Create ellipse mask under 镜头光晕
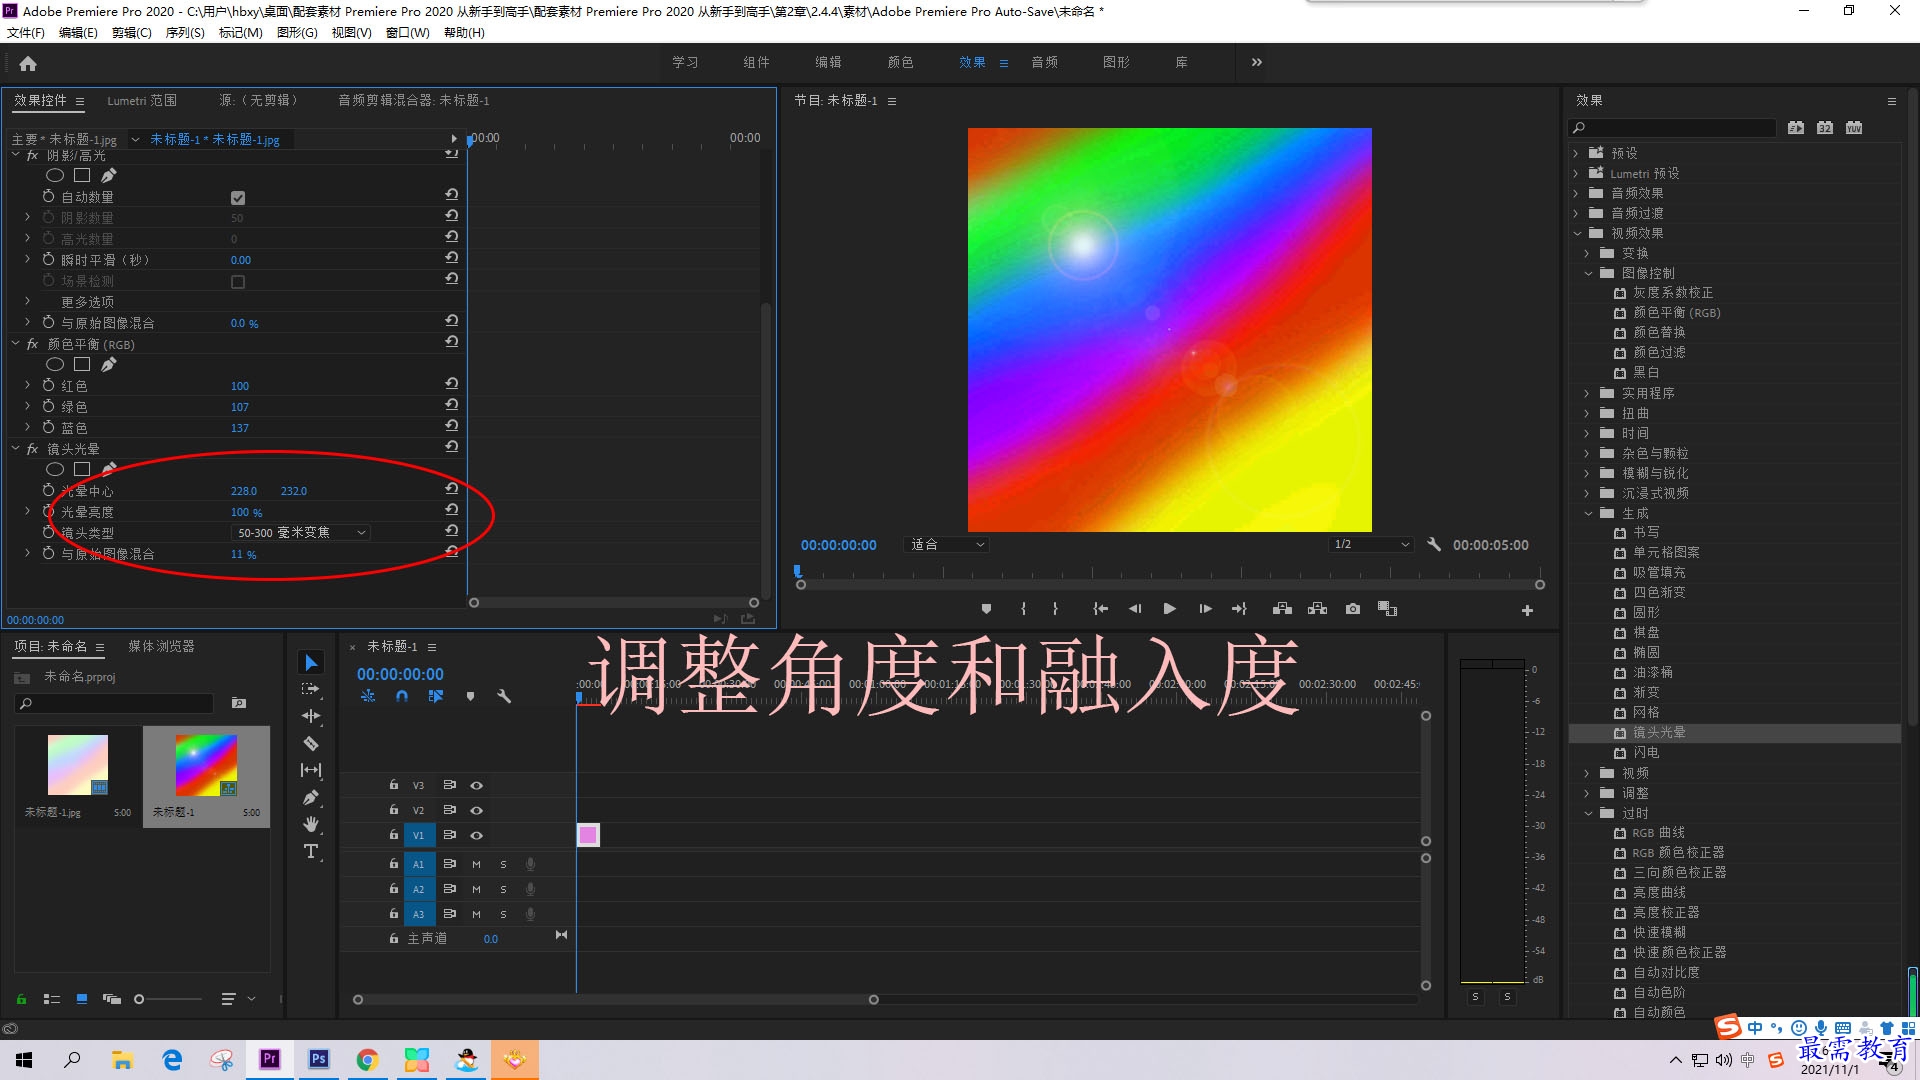This screenshot has width=1920, height=1080. tap(55, 469)
